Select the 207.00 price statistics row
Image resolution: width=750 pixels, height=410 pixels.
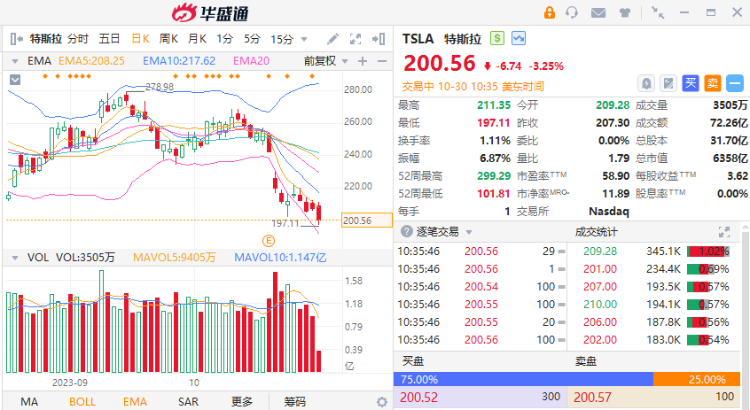tap(654, 287)
